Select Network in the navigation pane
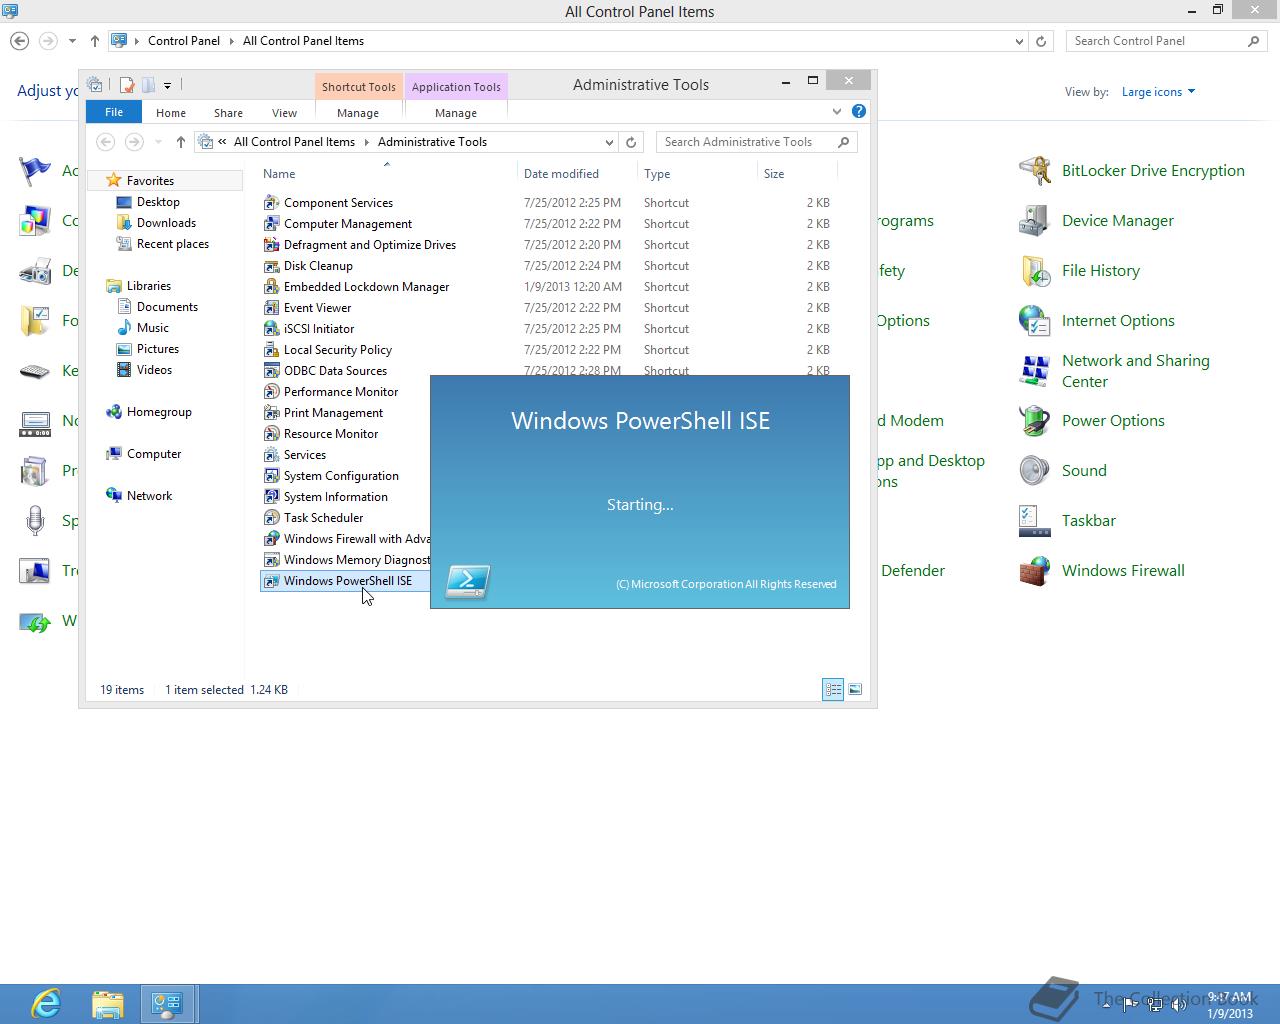Image resolution: width=1280 pixels, height=1024 pixels. [149, 496]
